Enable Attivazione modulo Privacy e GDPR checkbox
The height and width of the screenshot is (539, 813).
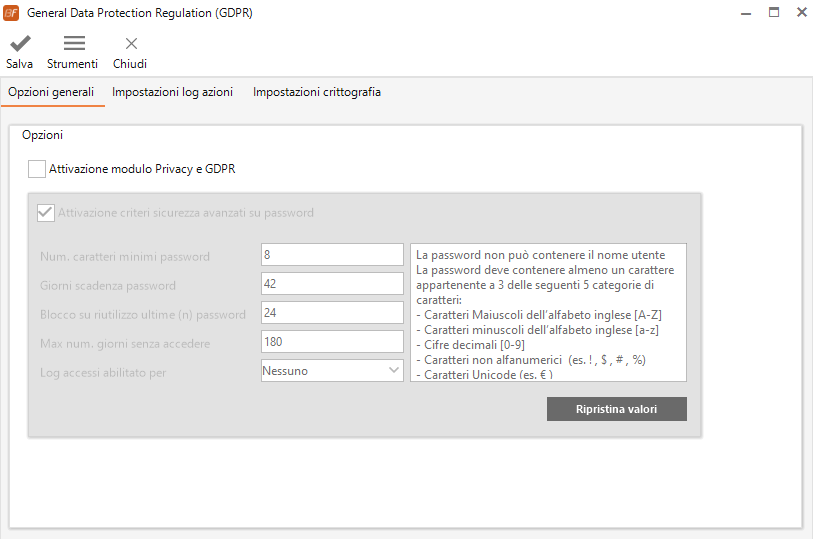[x=37, y=169]
